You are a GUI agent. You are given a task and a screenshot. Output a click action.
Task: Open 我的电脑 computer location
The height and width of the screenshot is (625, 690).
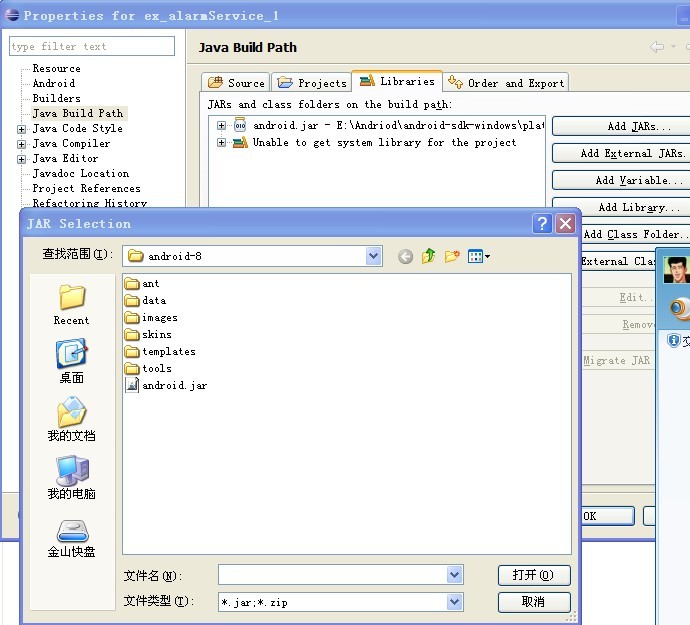(x=71, y=478)
